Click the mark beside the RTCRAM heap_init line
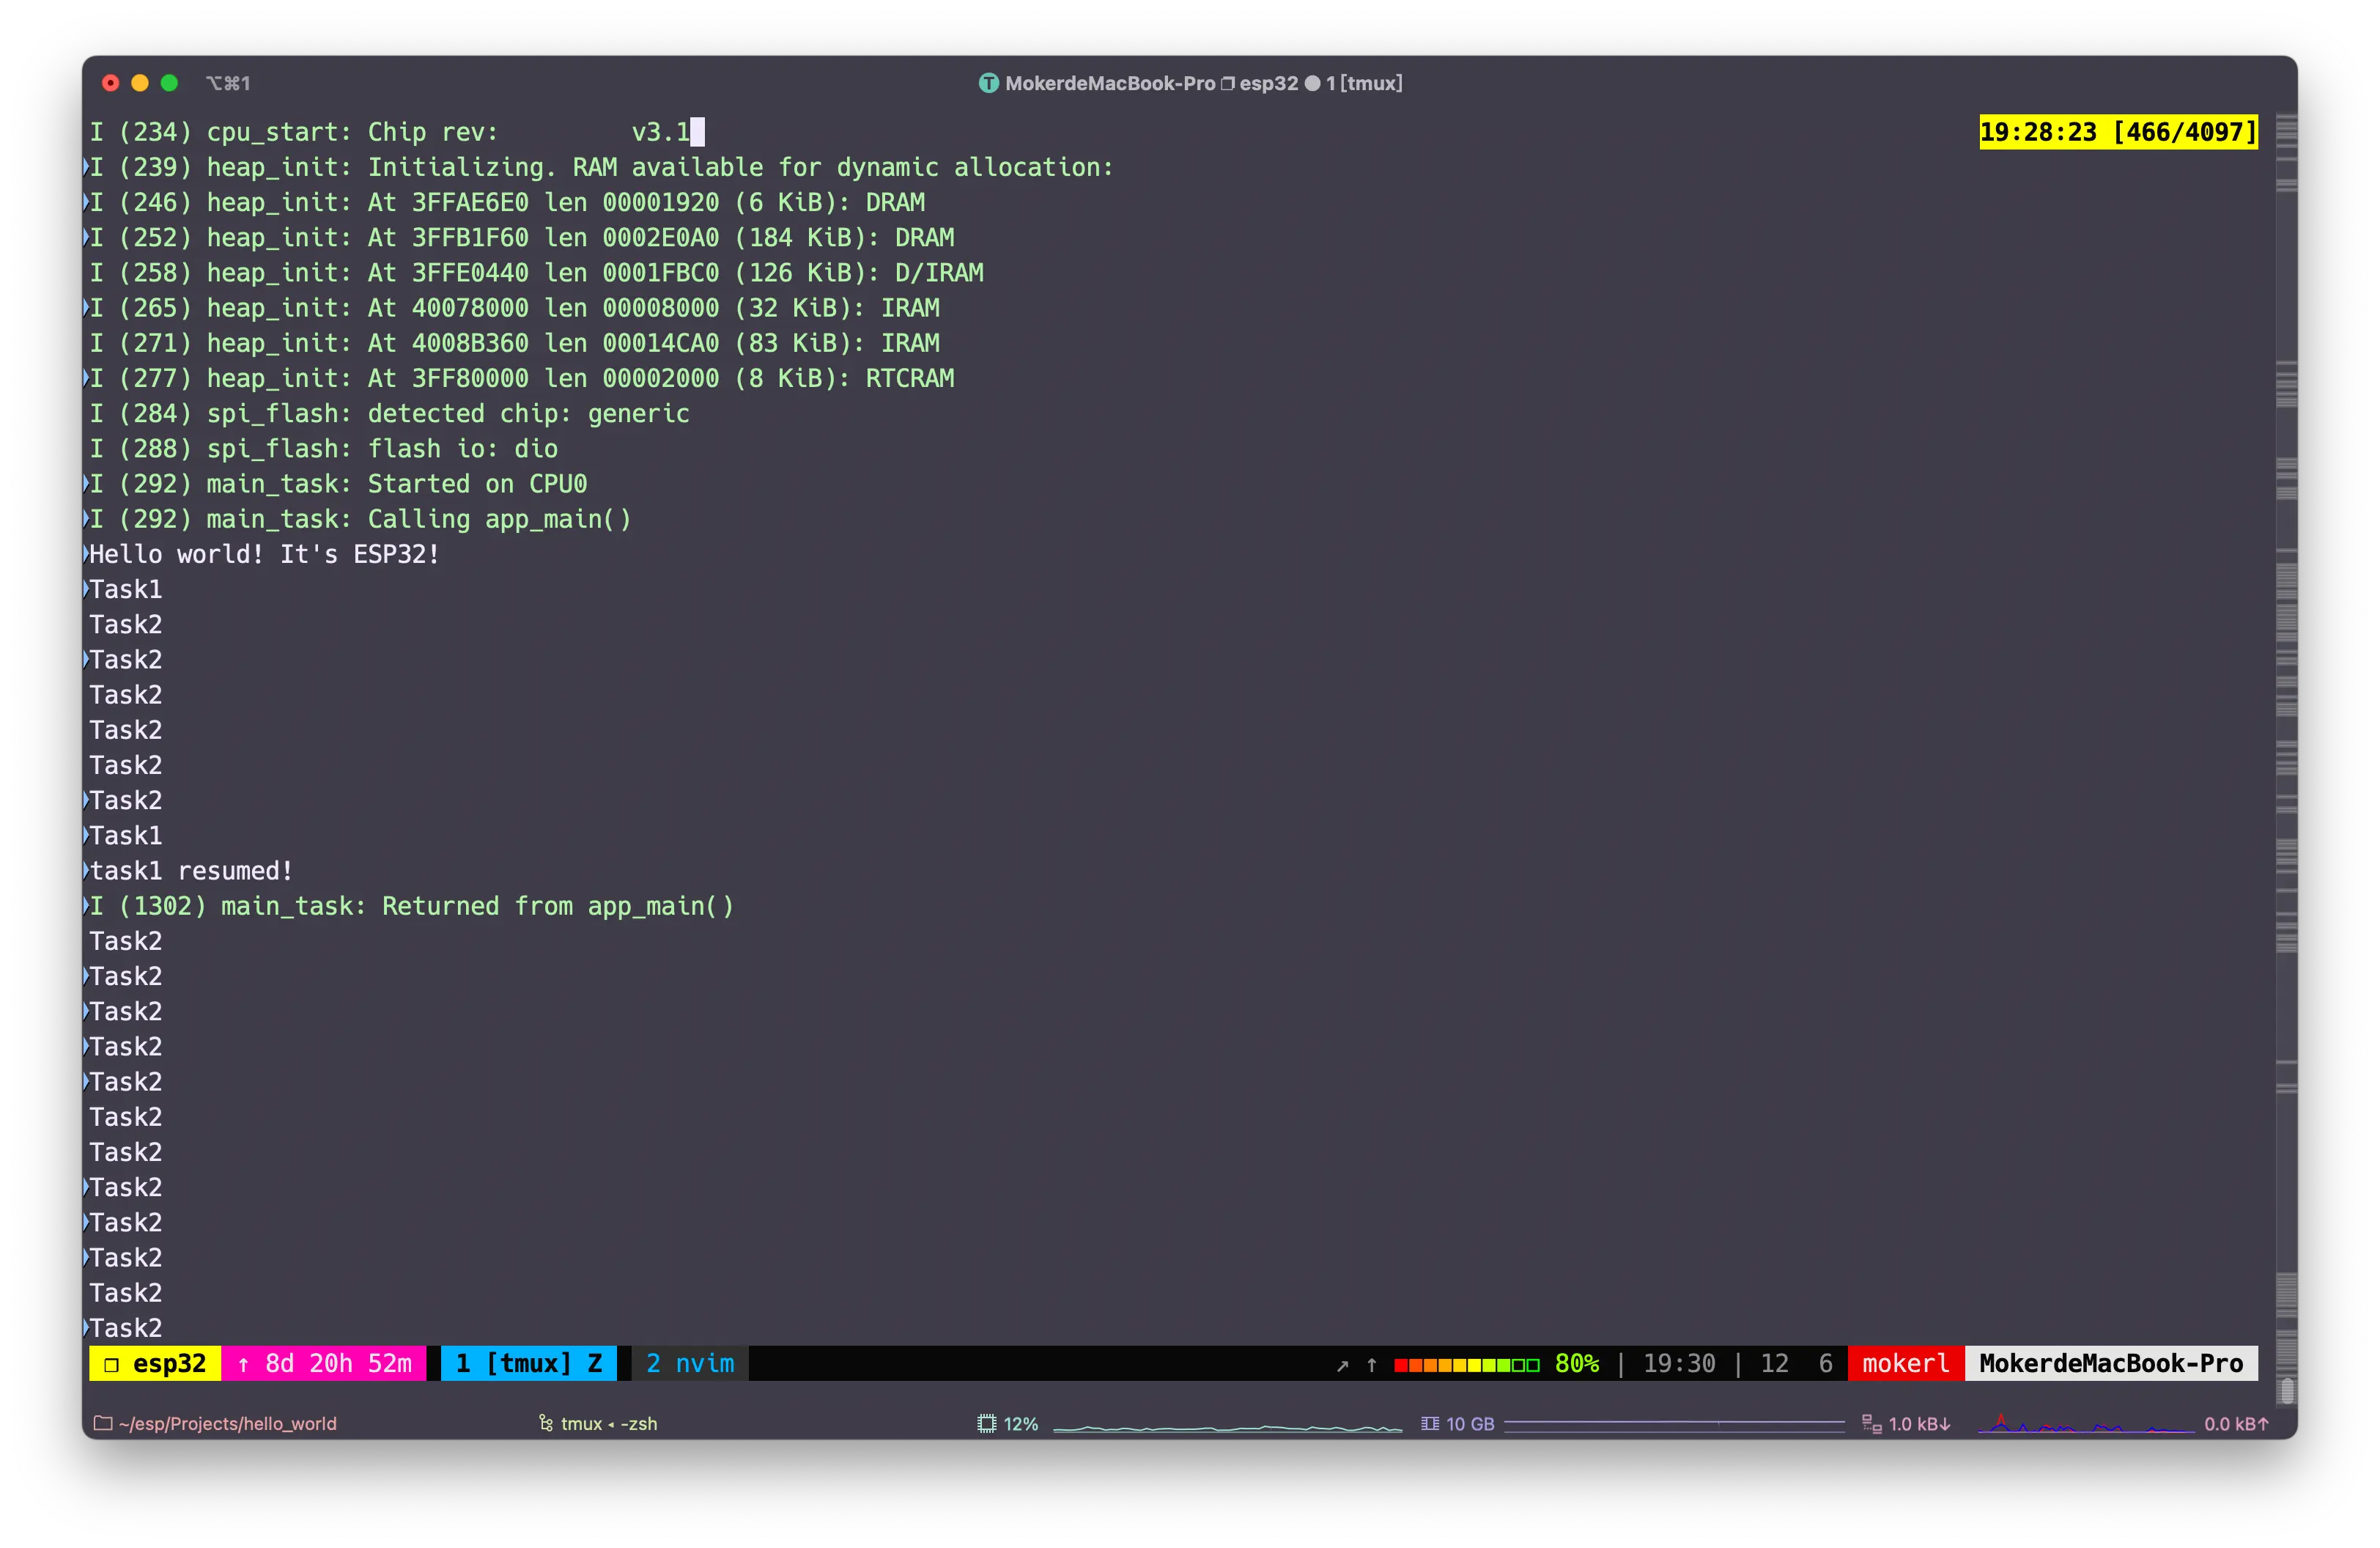Screen dimensions: 2380x1548 tap(86, 377)
